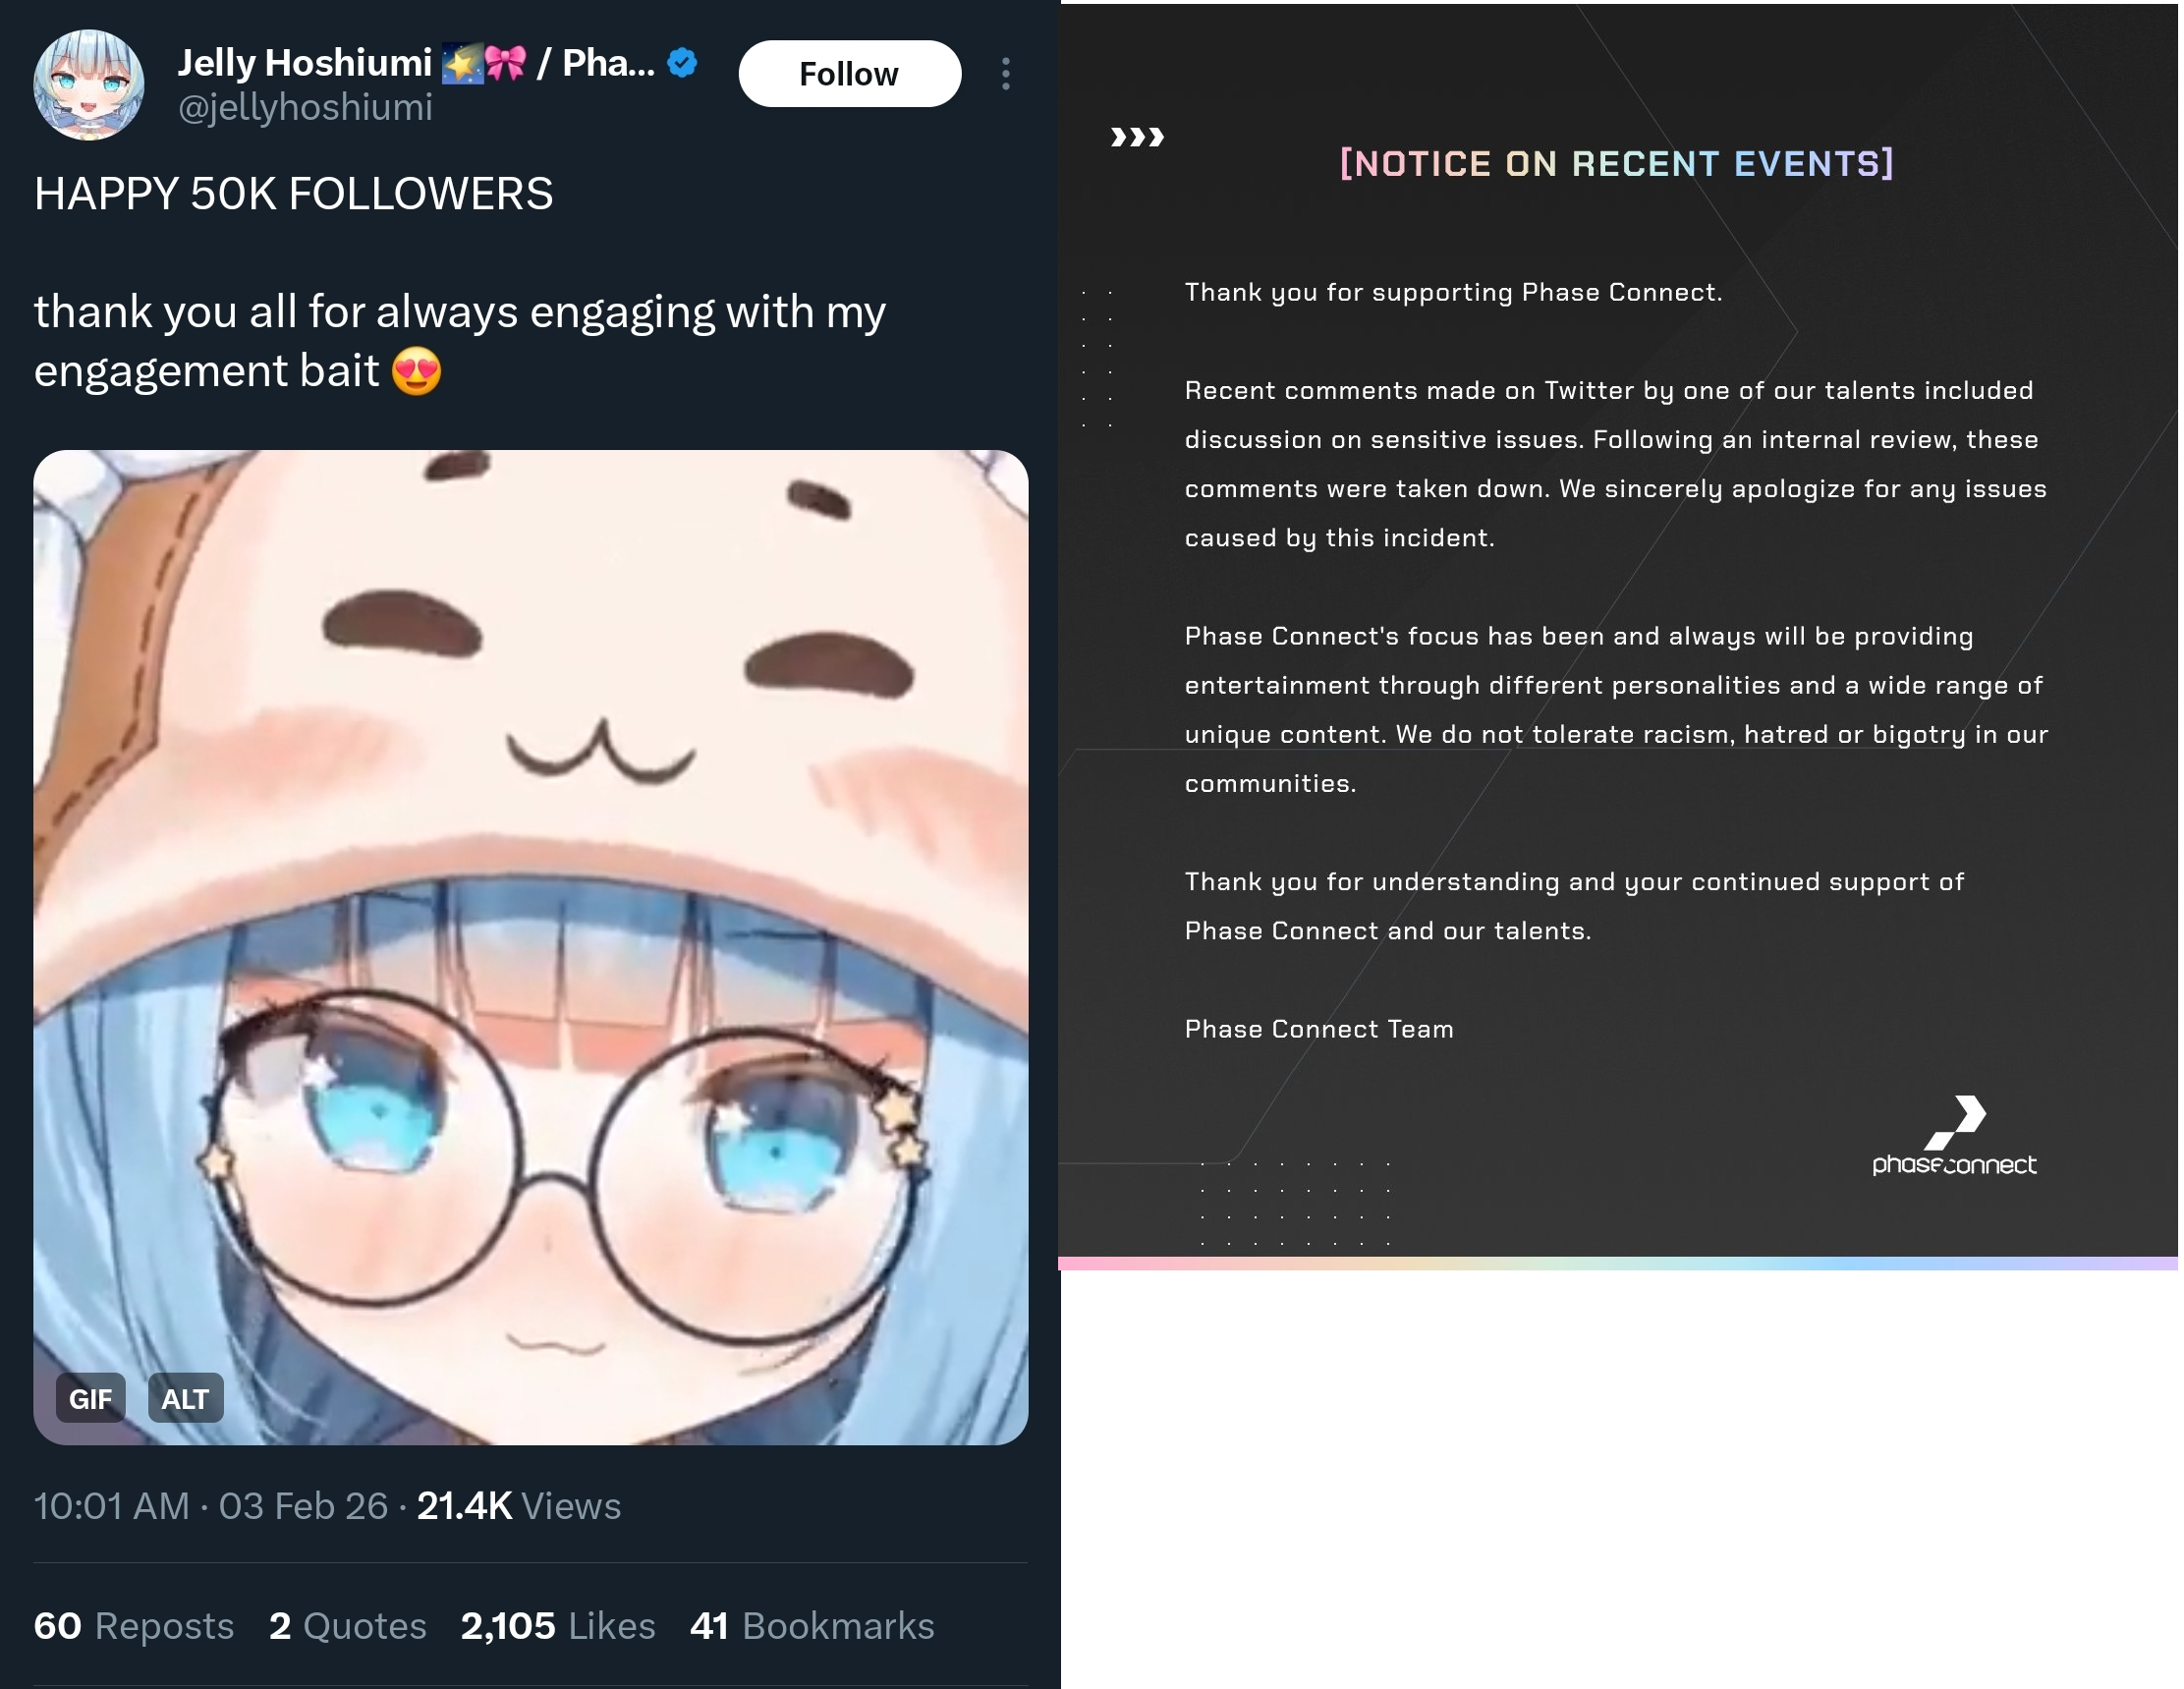Click the rainbow gradient bar under the notice
Image resolution: width=2184 pixels, height=1689 pixels.
tap(1618, 1264)
